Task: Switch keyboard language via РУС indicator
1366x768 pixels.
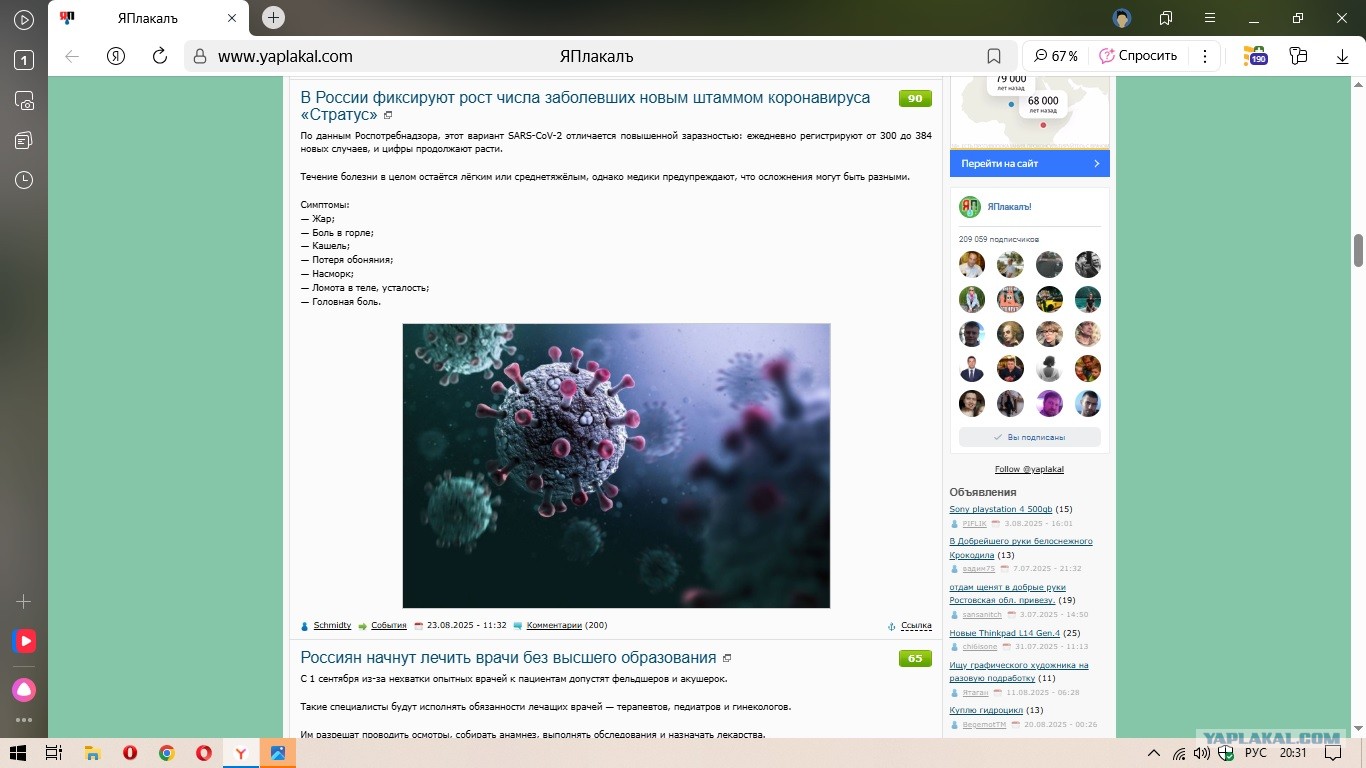Action: click(x=1256, y=753)
